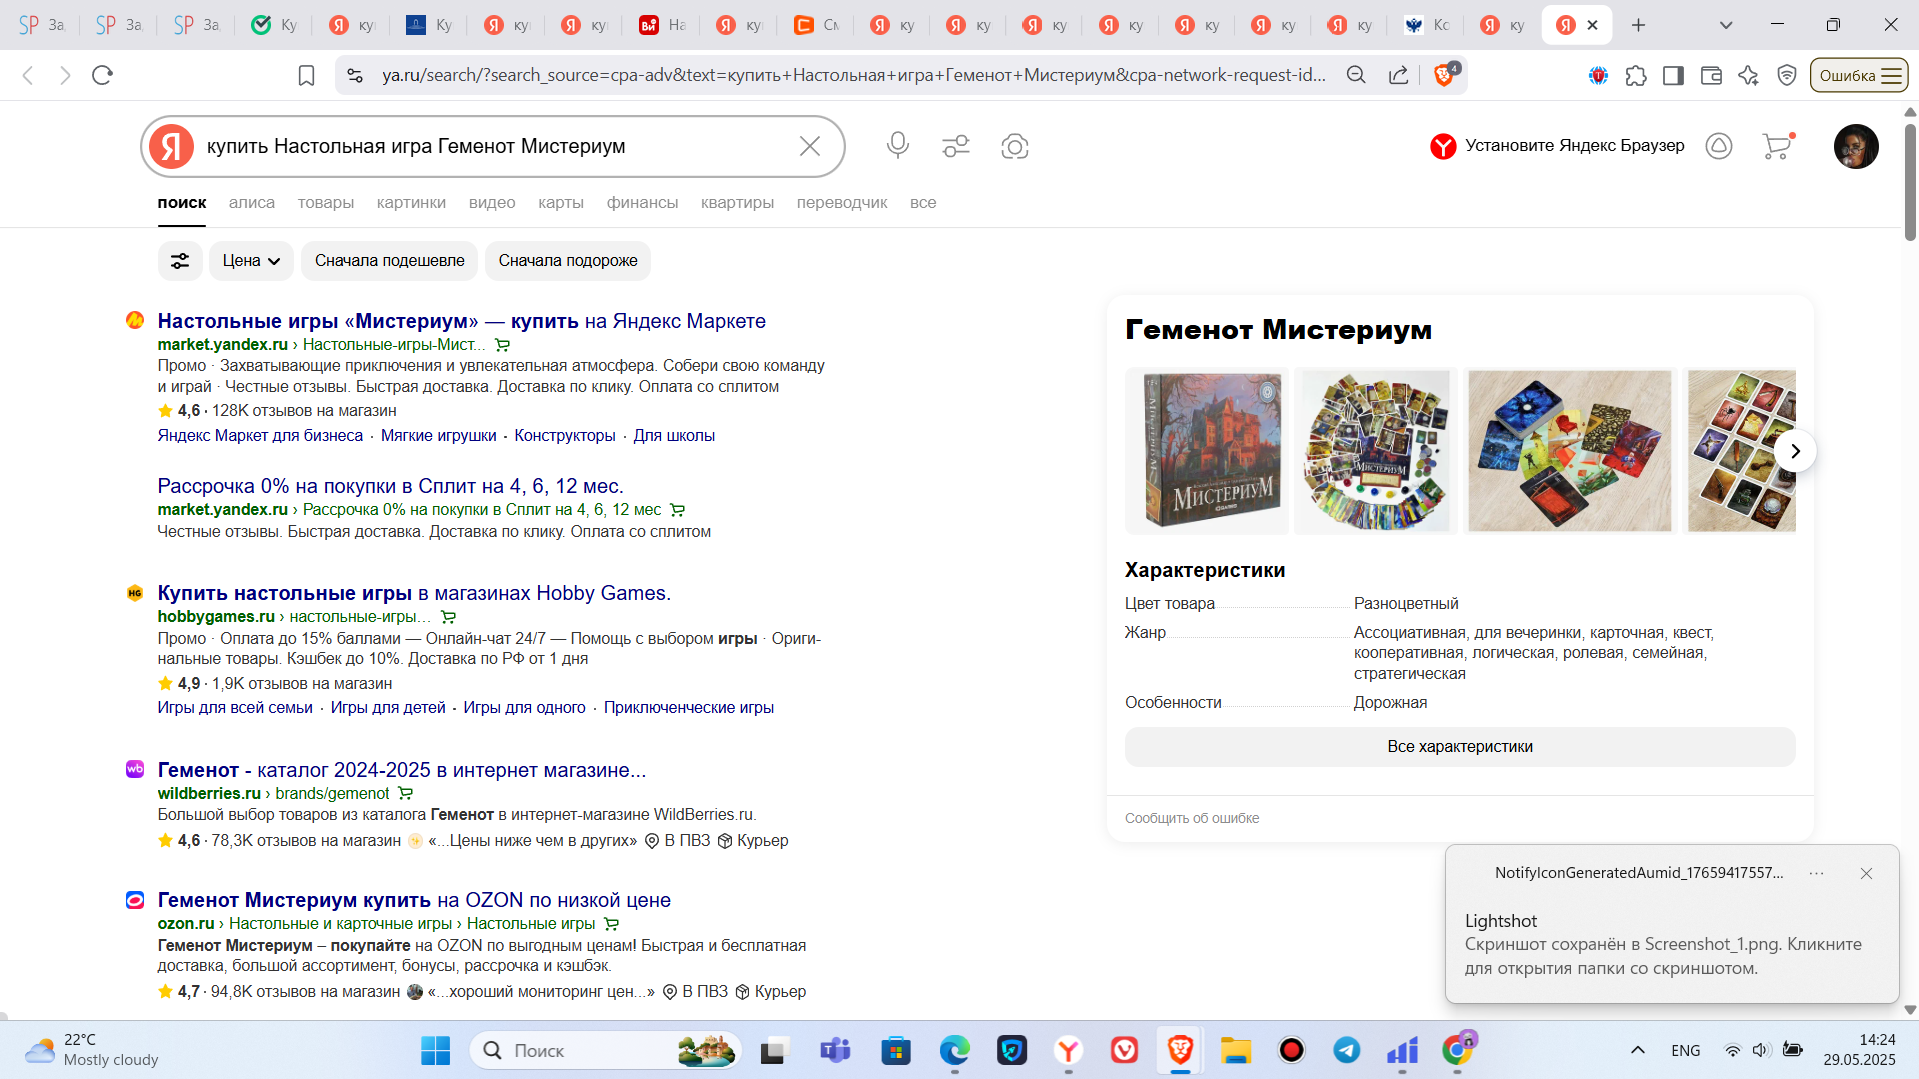Open the filters icon button
Viewport: 1919px width, 1079px height.
pyautogui.click(x=180, y=261)
